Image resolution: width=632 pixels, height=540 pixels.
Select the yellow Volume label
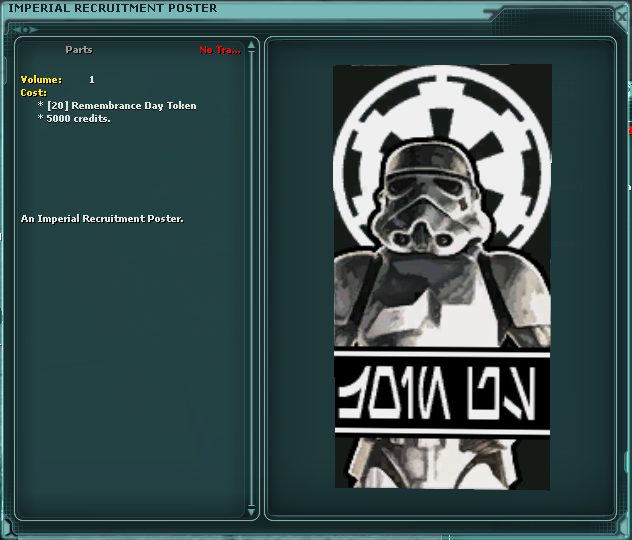click(x=41, y=79)
